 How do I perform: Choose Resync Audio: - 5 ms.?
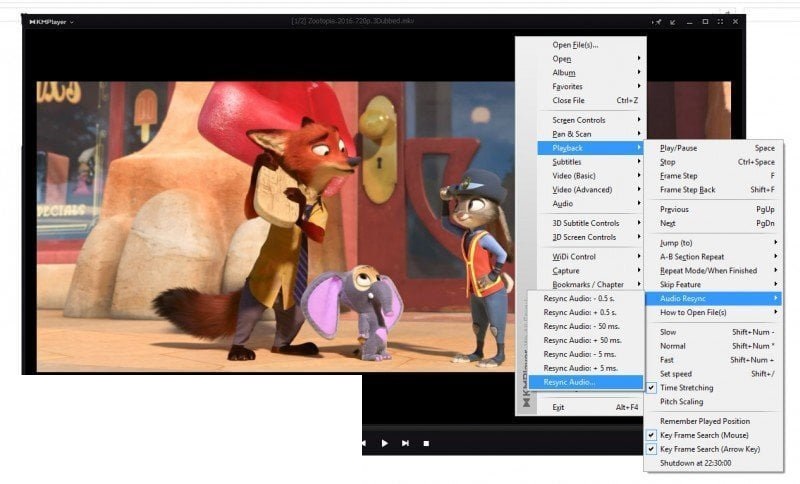pos(585,354)
